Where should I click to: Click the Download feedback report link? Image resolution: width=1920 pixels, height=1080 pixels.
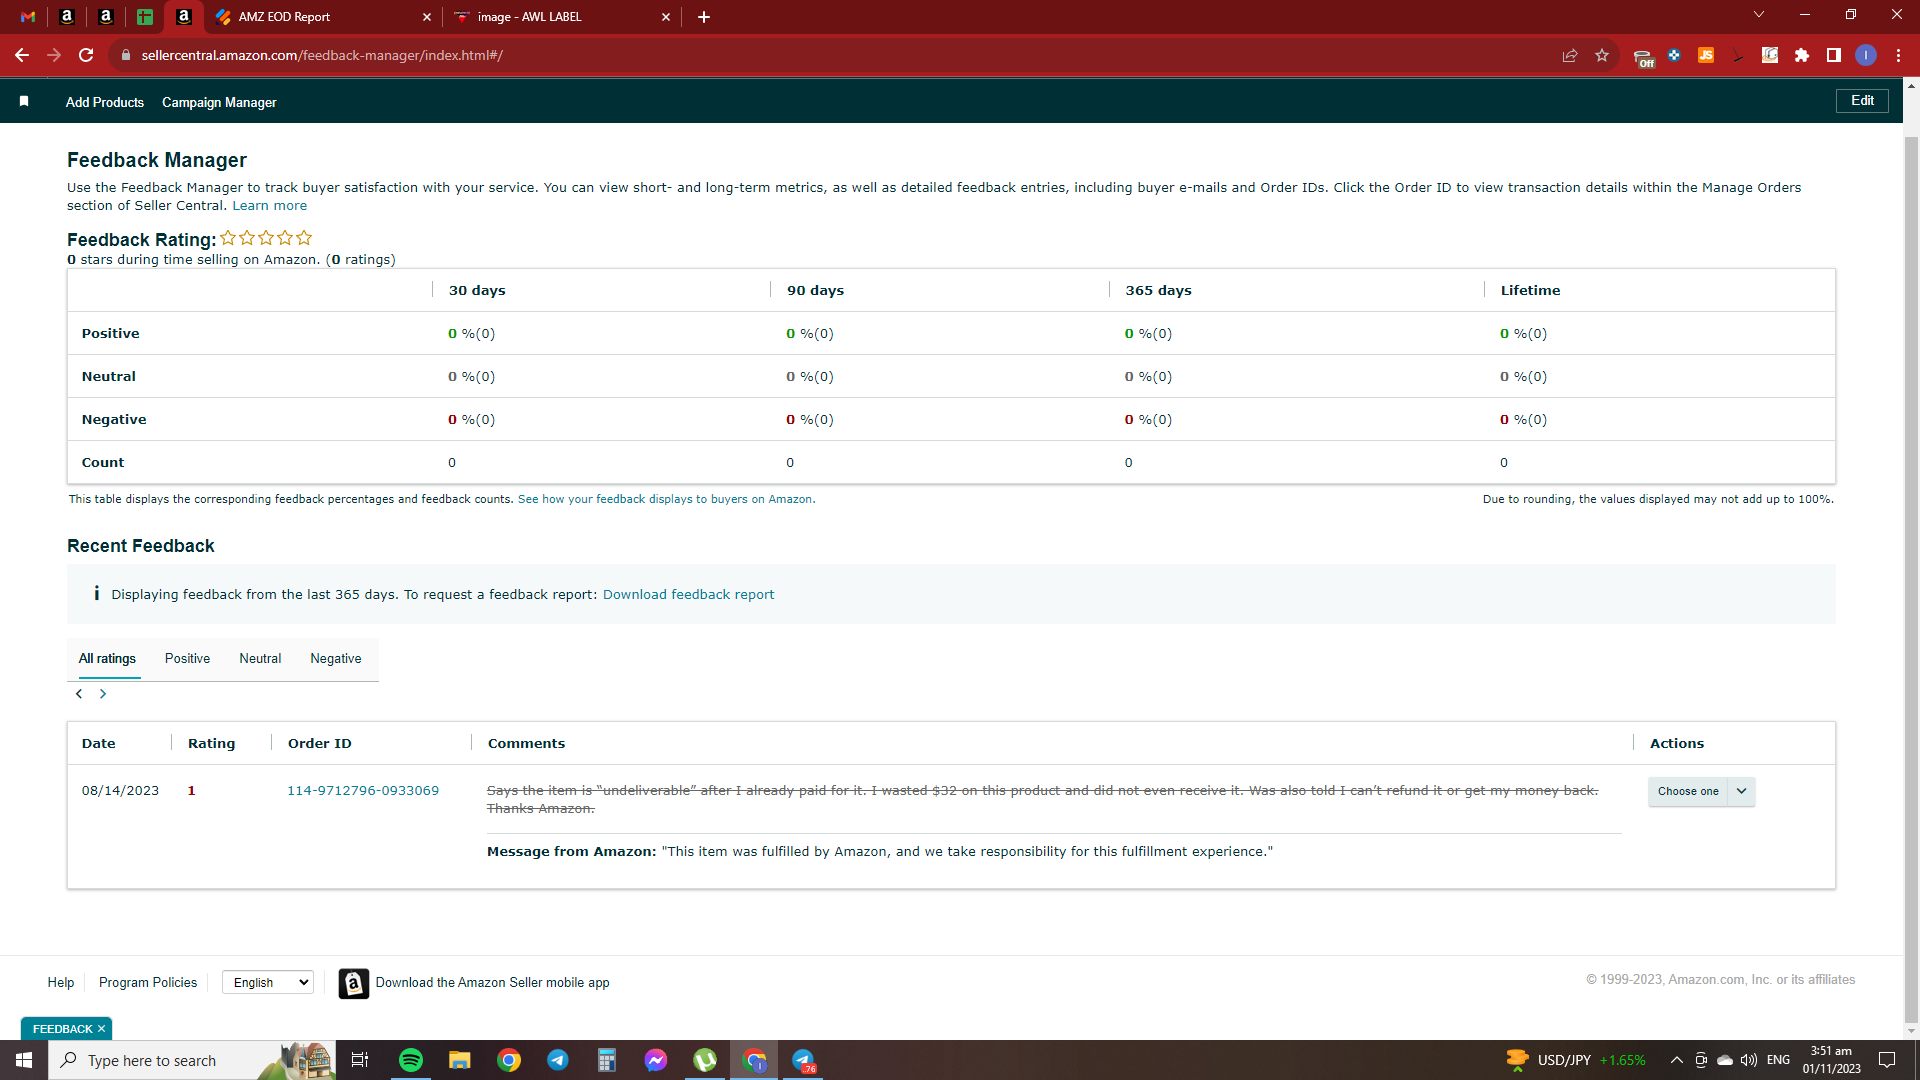(x=688, y=594)
